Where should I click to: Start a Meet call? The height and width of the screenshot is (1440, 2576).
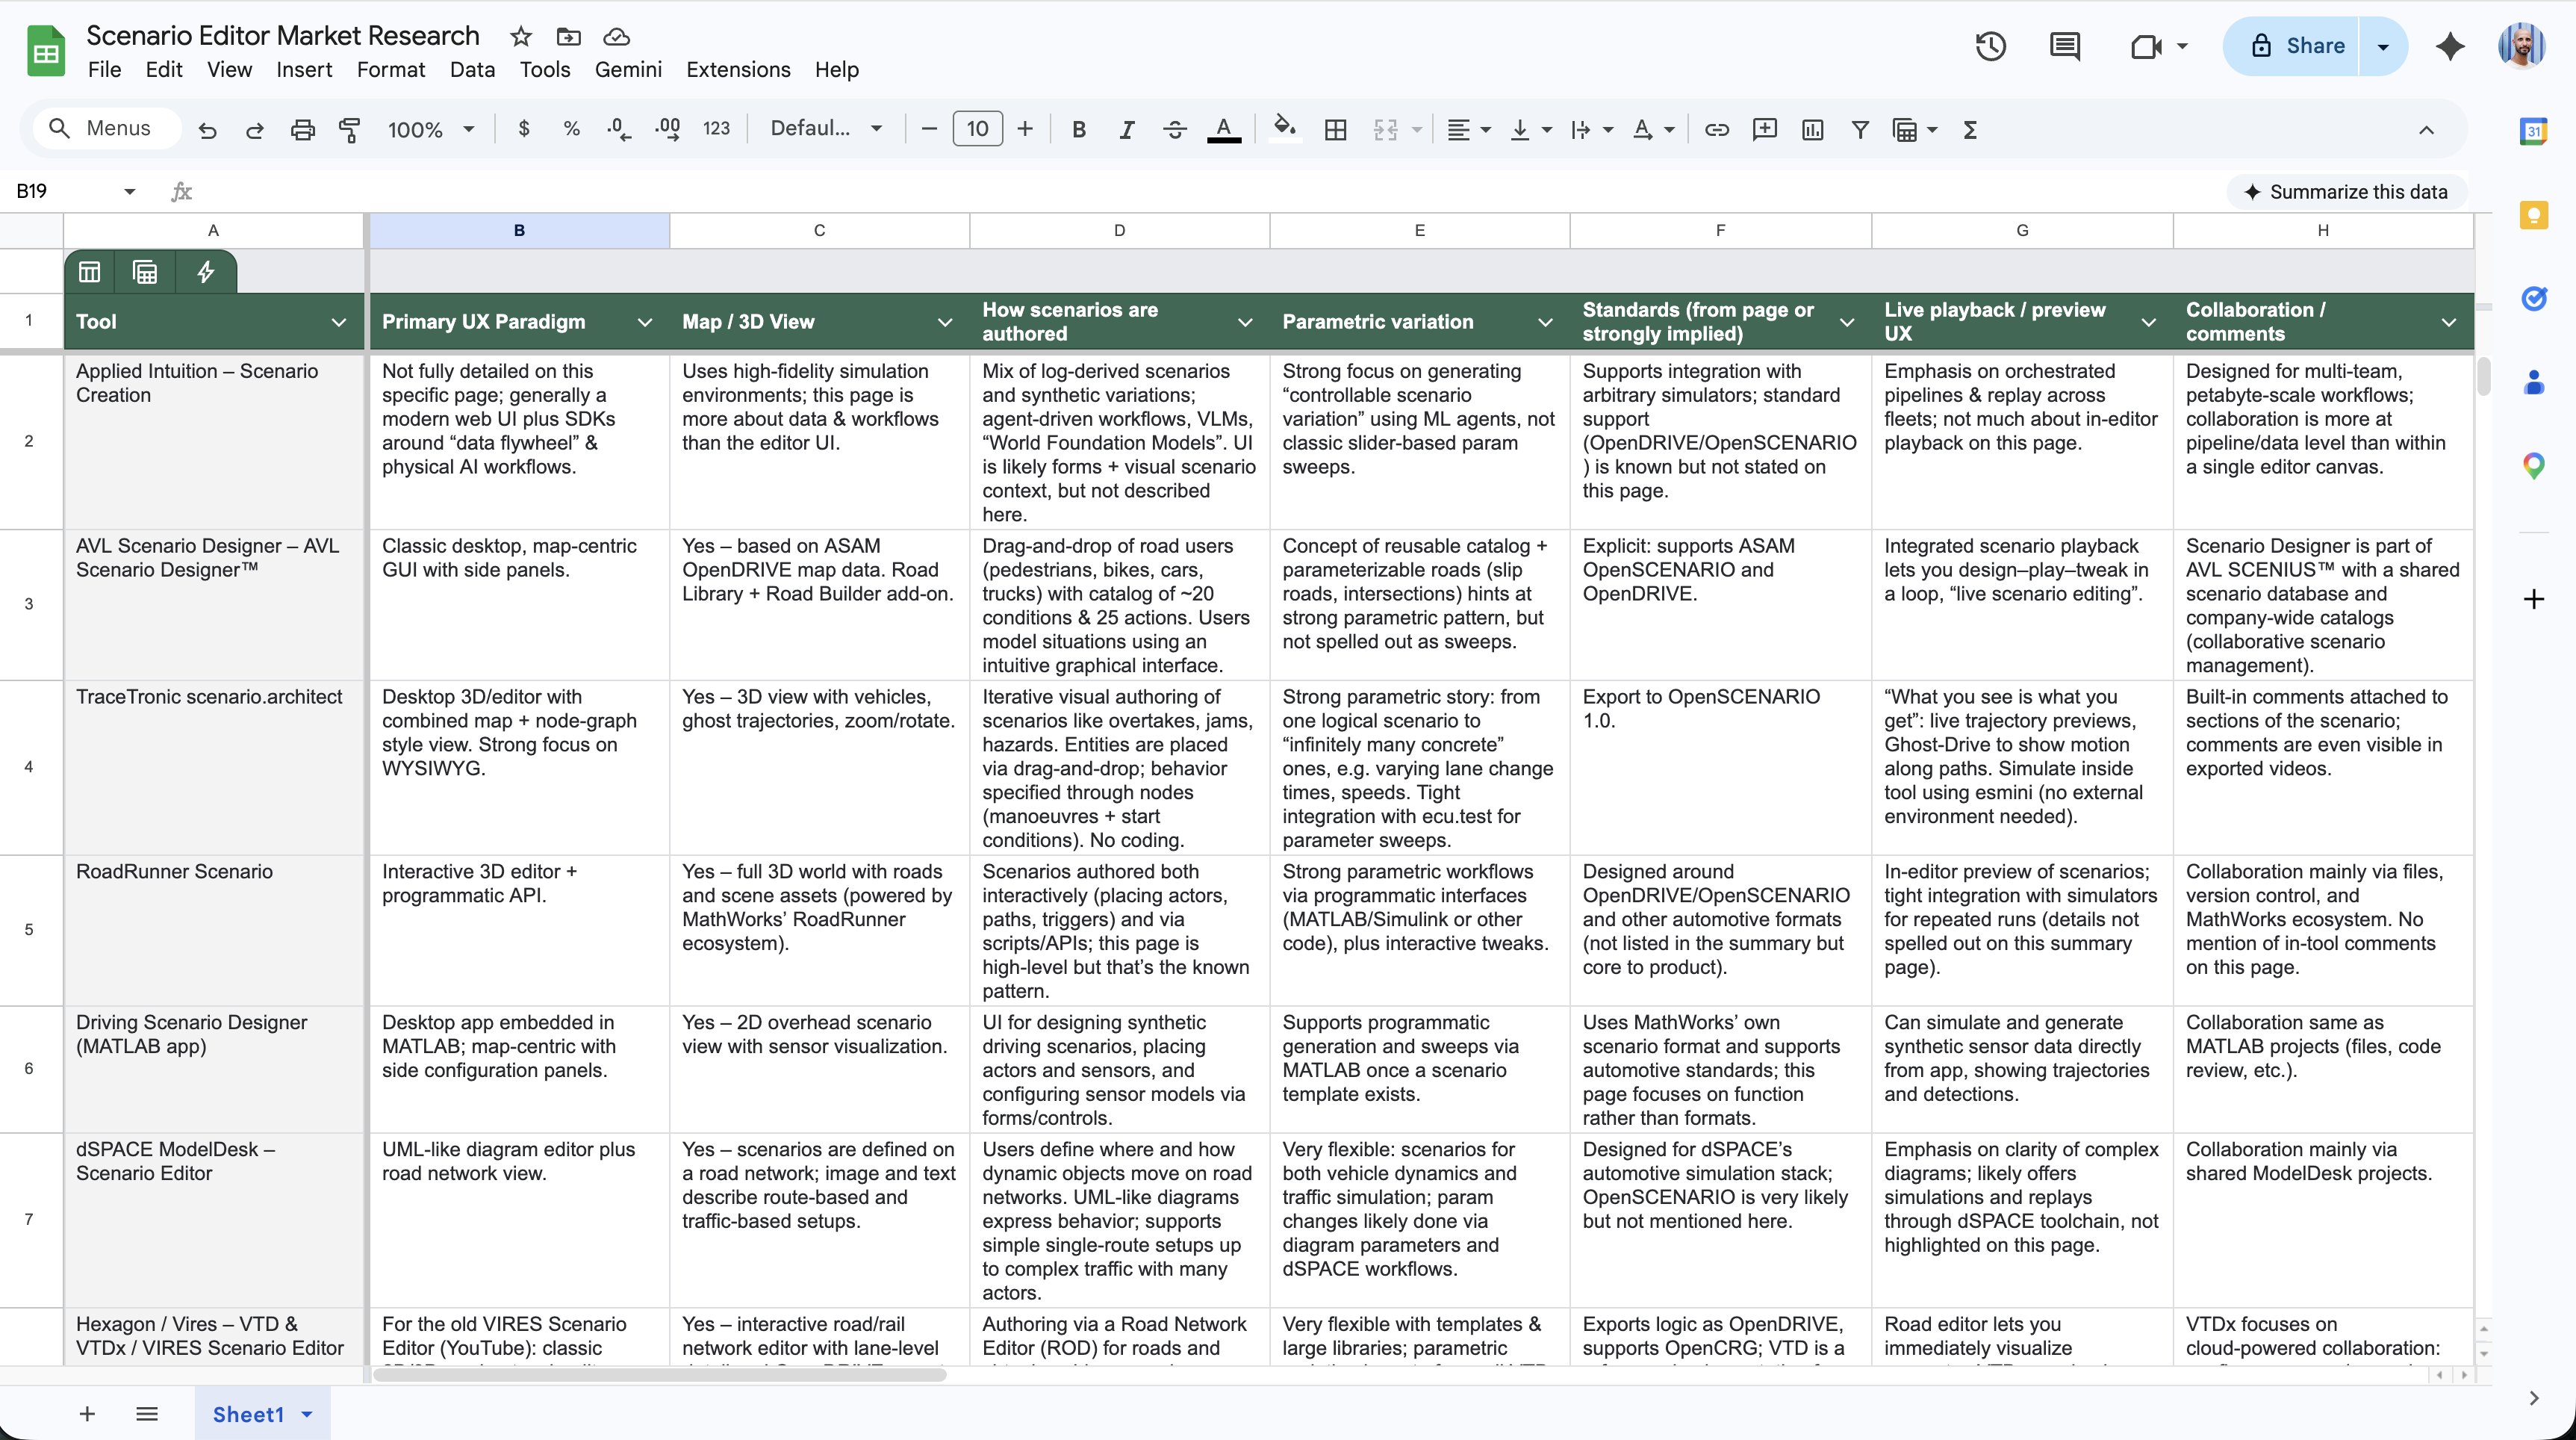coord(2147,46)
